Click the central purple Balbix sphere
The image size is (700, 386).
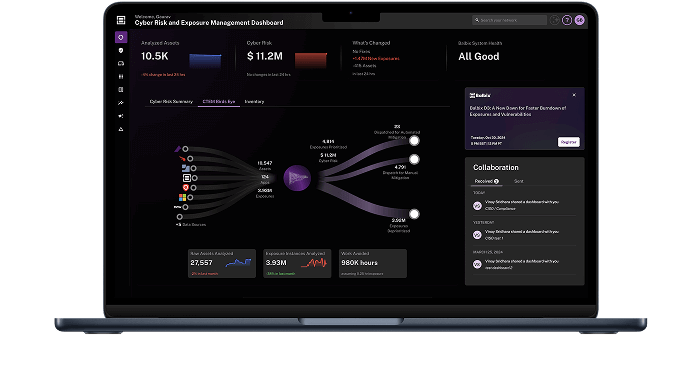297,178
